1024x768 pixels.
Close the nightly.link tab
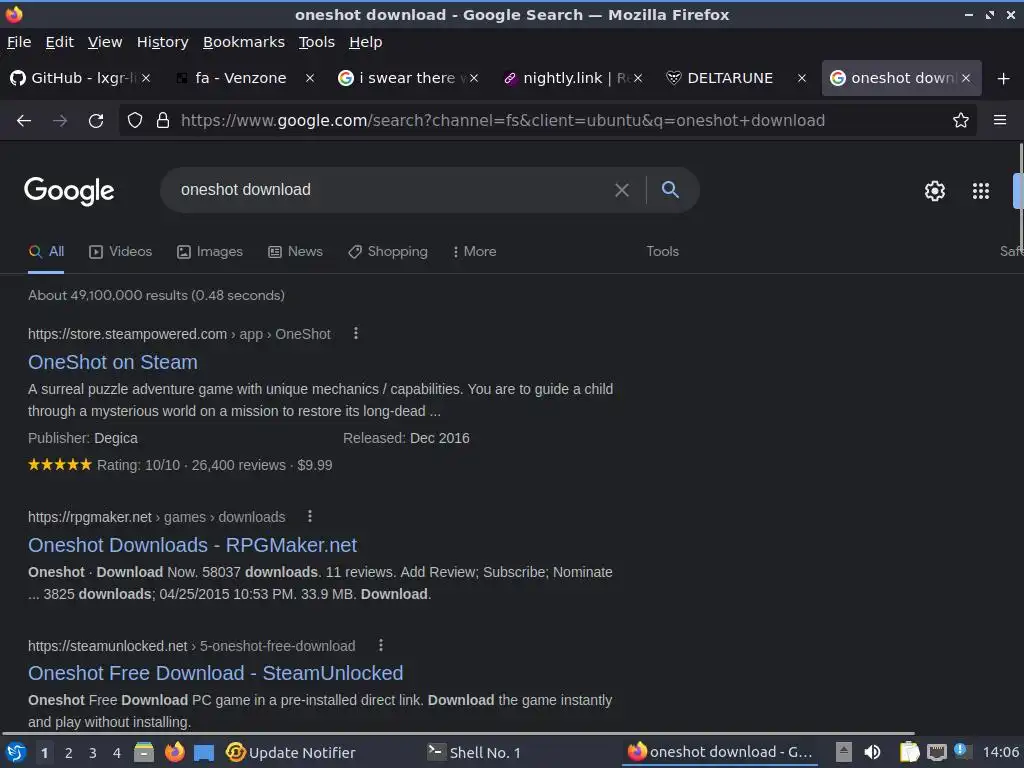click(x=638, y=78)
